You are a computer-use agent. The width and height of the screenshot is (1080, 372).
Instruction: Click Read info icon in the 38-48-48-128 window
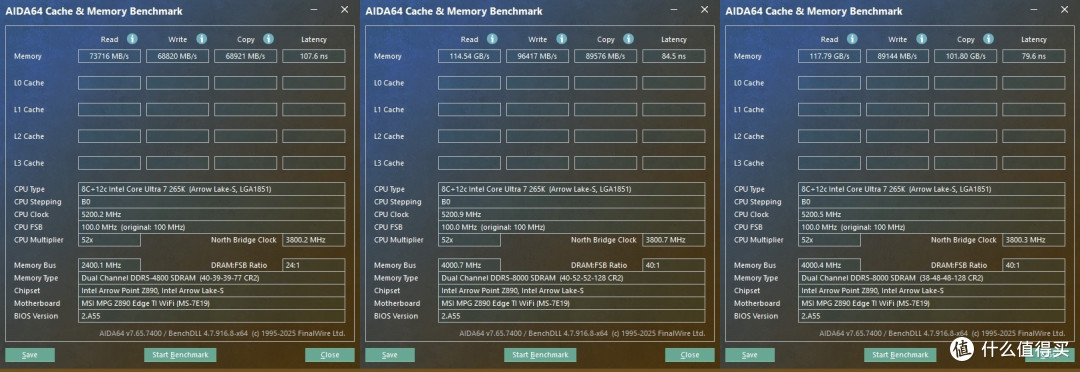point(852,39)
